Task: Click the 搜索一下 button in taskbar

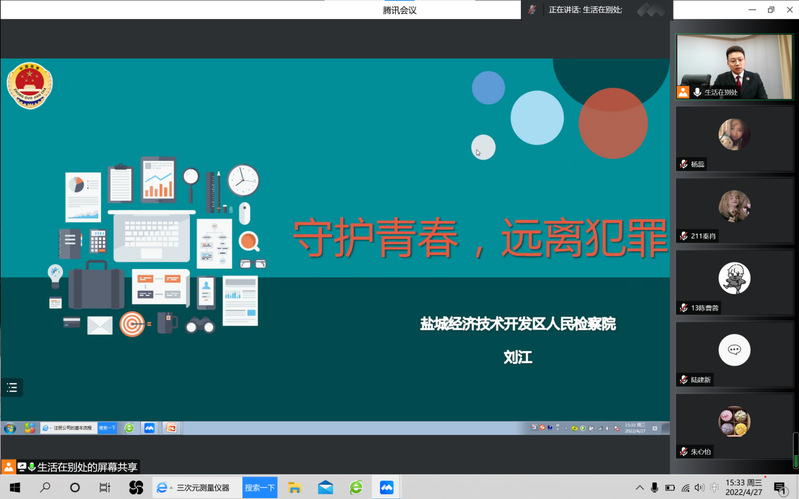Action: point(260,488)
